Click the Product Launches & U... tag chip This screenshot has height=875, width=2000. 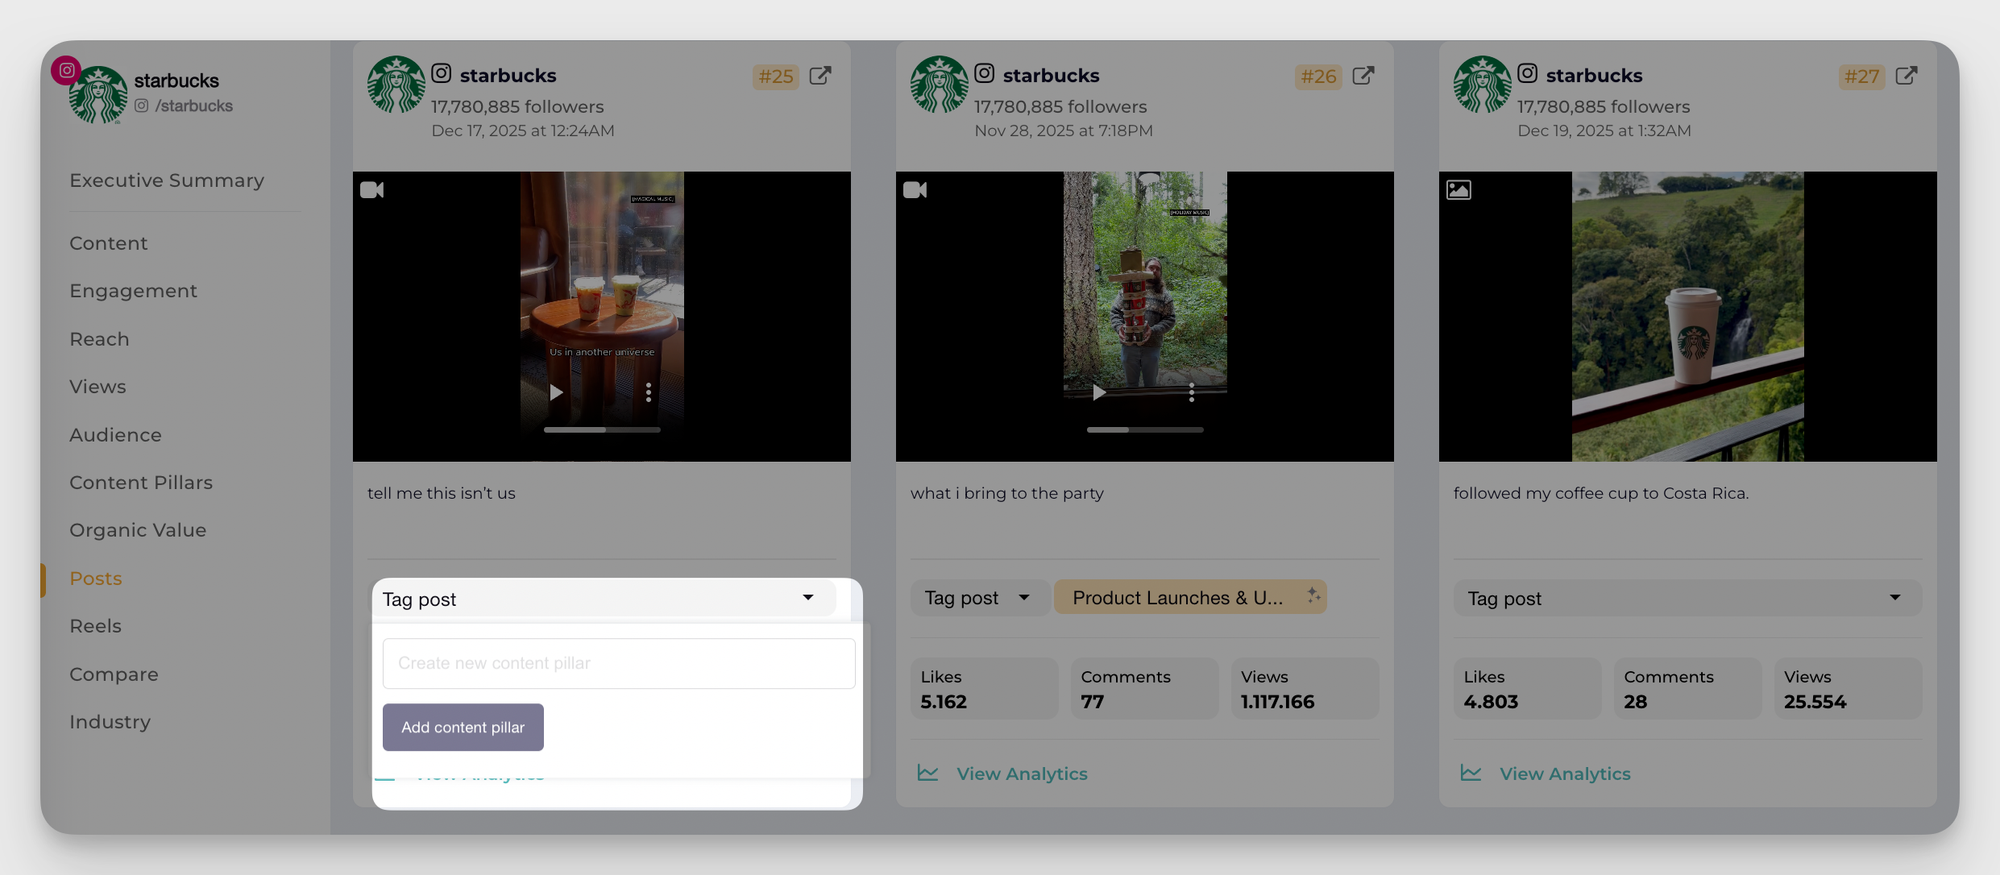click(x=1190, y=598)
